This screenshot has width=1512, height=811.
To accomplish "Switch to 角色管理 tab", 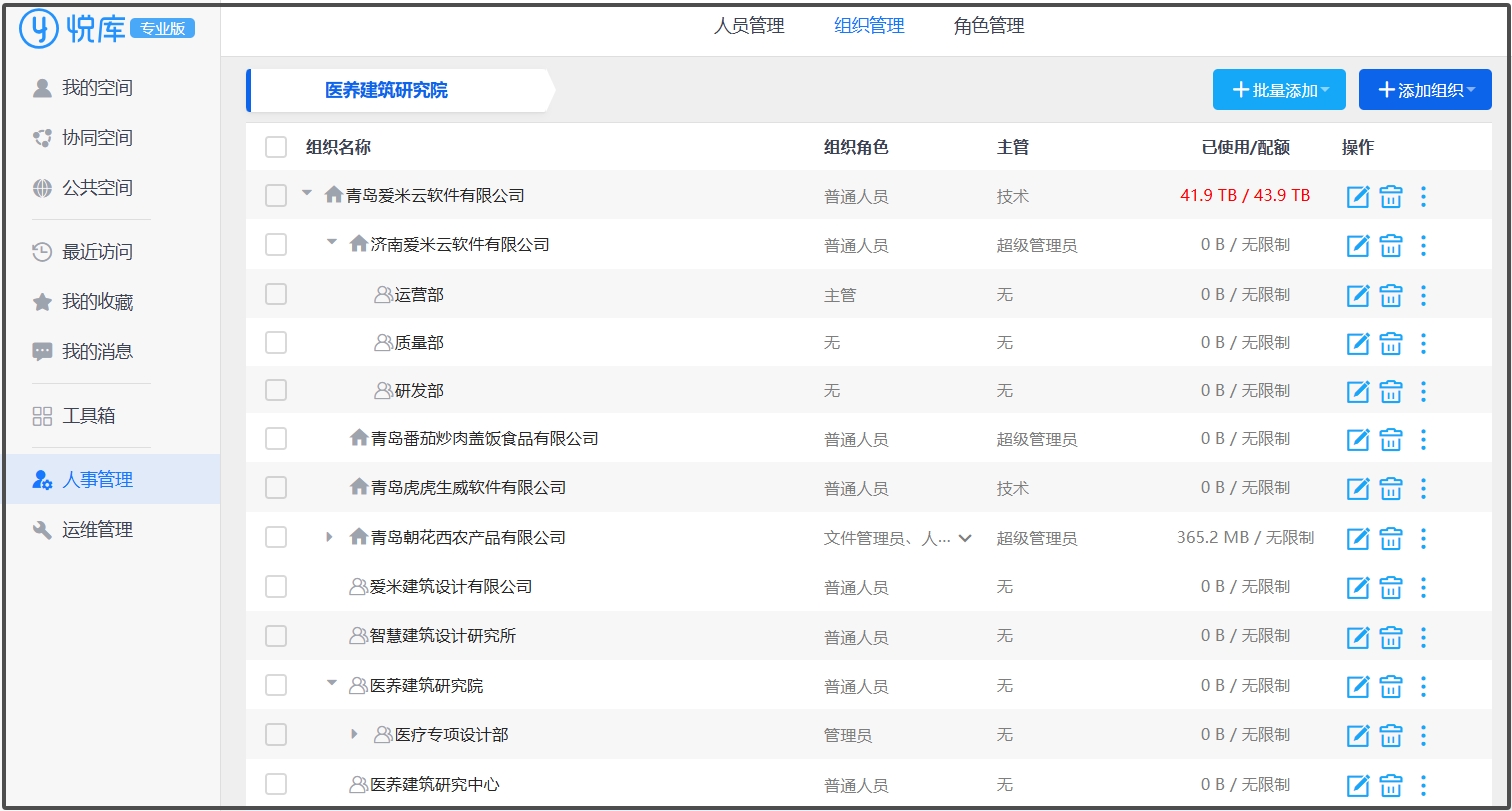I will pos(989,27).
